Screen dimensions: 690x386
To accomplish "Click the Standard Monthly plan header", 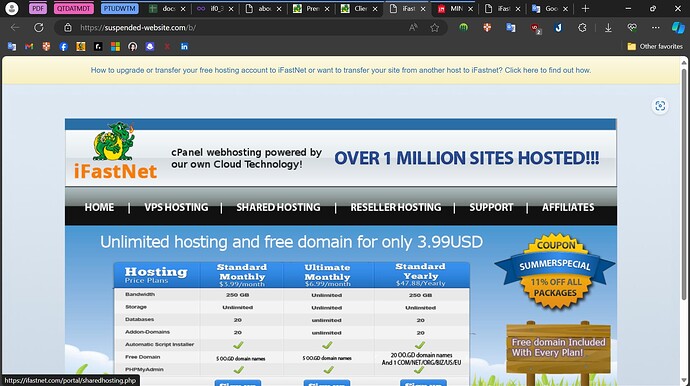I will [242, 275].
